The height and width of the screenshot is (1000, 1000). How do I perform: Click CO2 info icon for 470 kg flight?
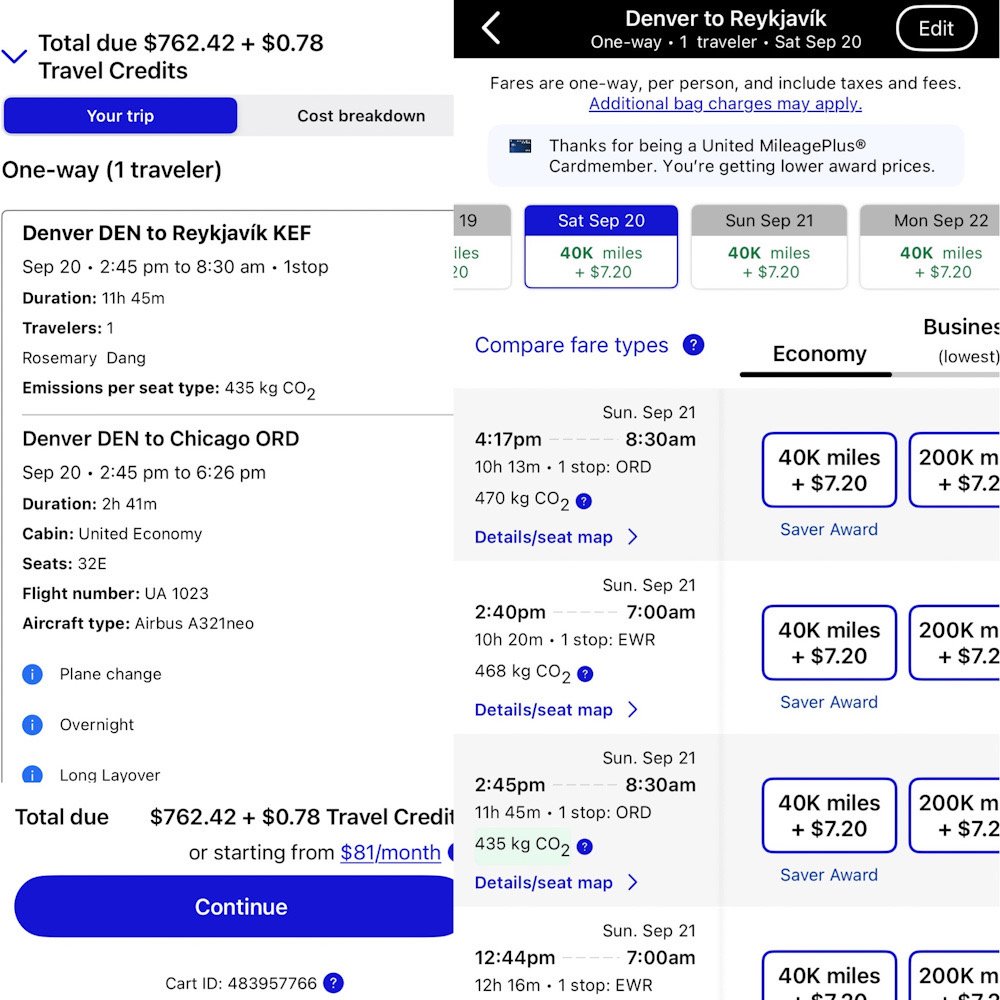pyautogui.click(x=584, y=502)
